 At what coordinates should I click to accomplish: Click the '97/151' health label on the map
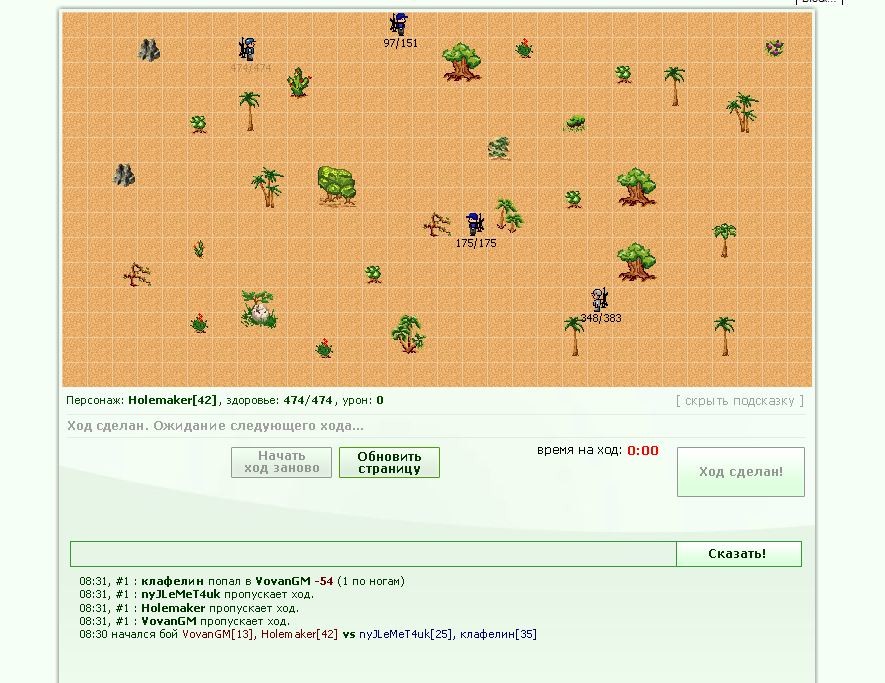[401, 43]
